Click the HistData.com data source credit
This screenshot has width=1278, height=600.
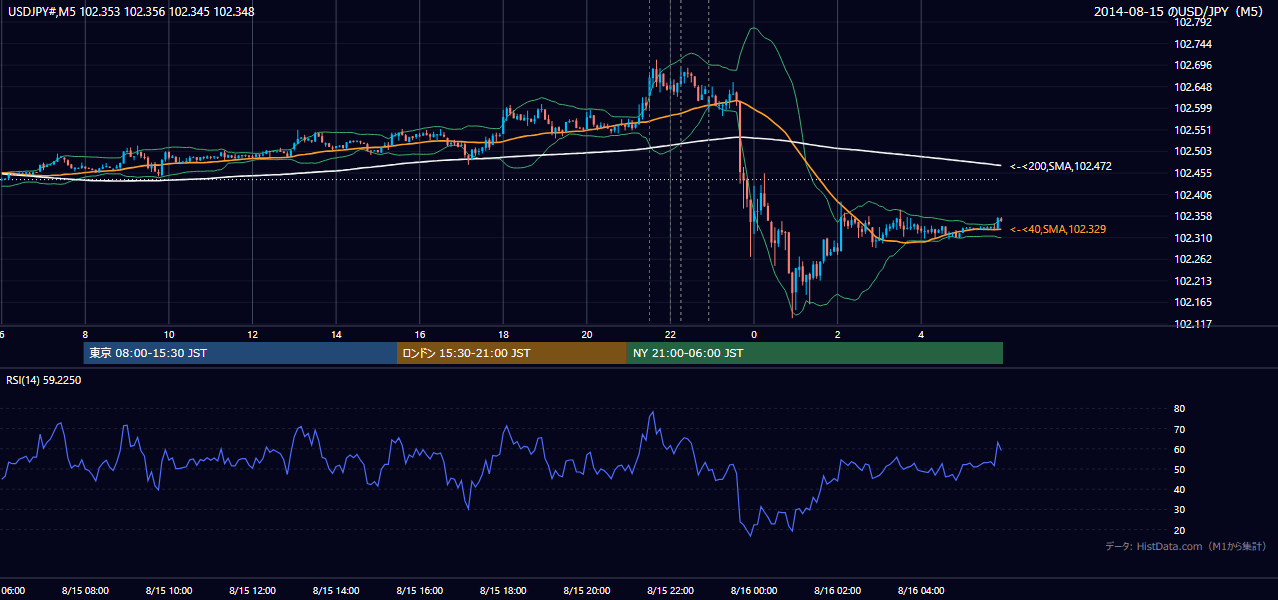(1186, 546)
